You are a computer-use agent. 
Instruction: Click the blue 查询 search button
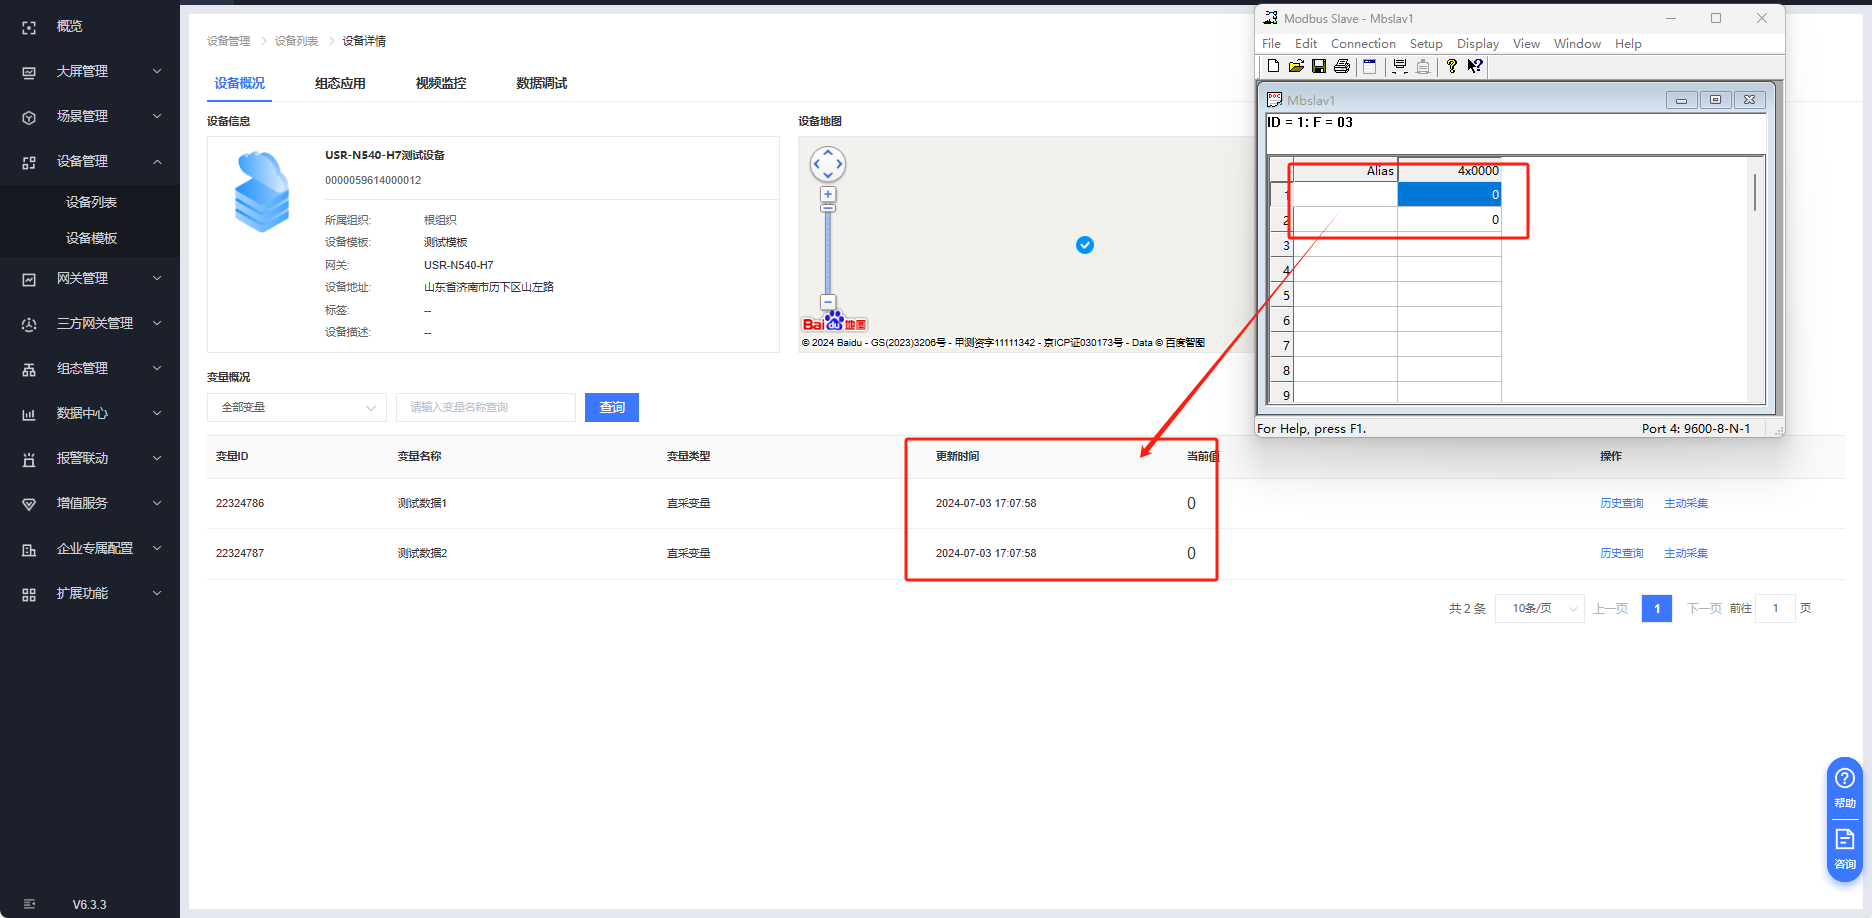pos(612,407)
